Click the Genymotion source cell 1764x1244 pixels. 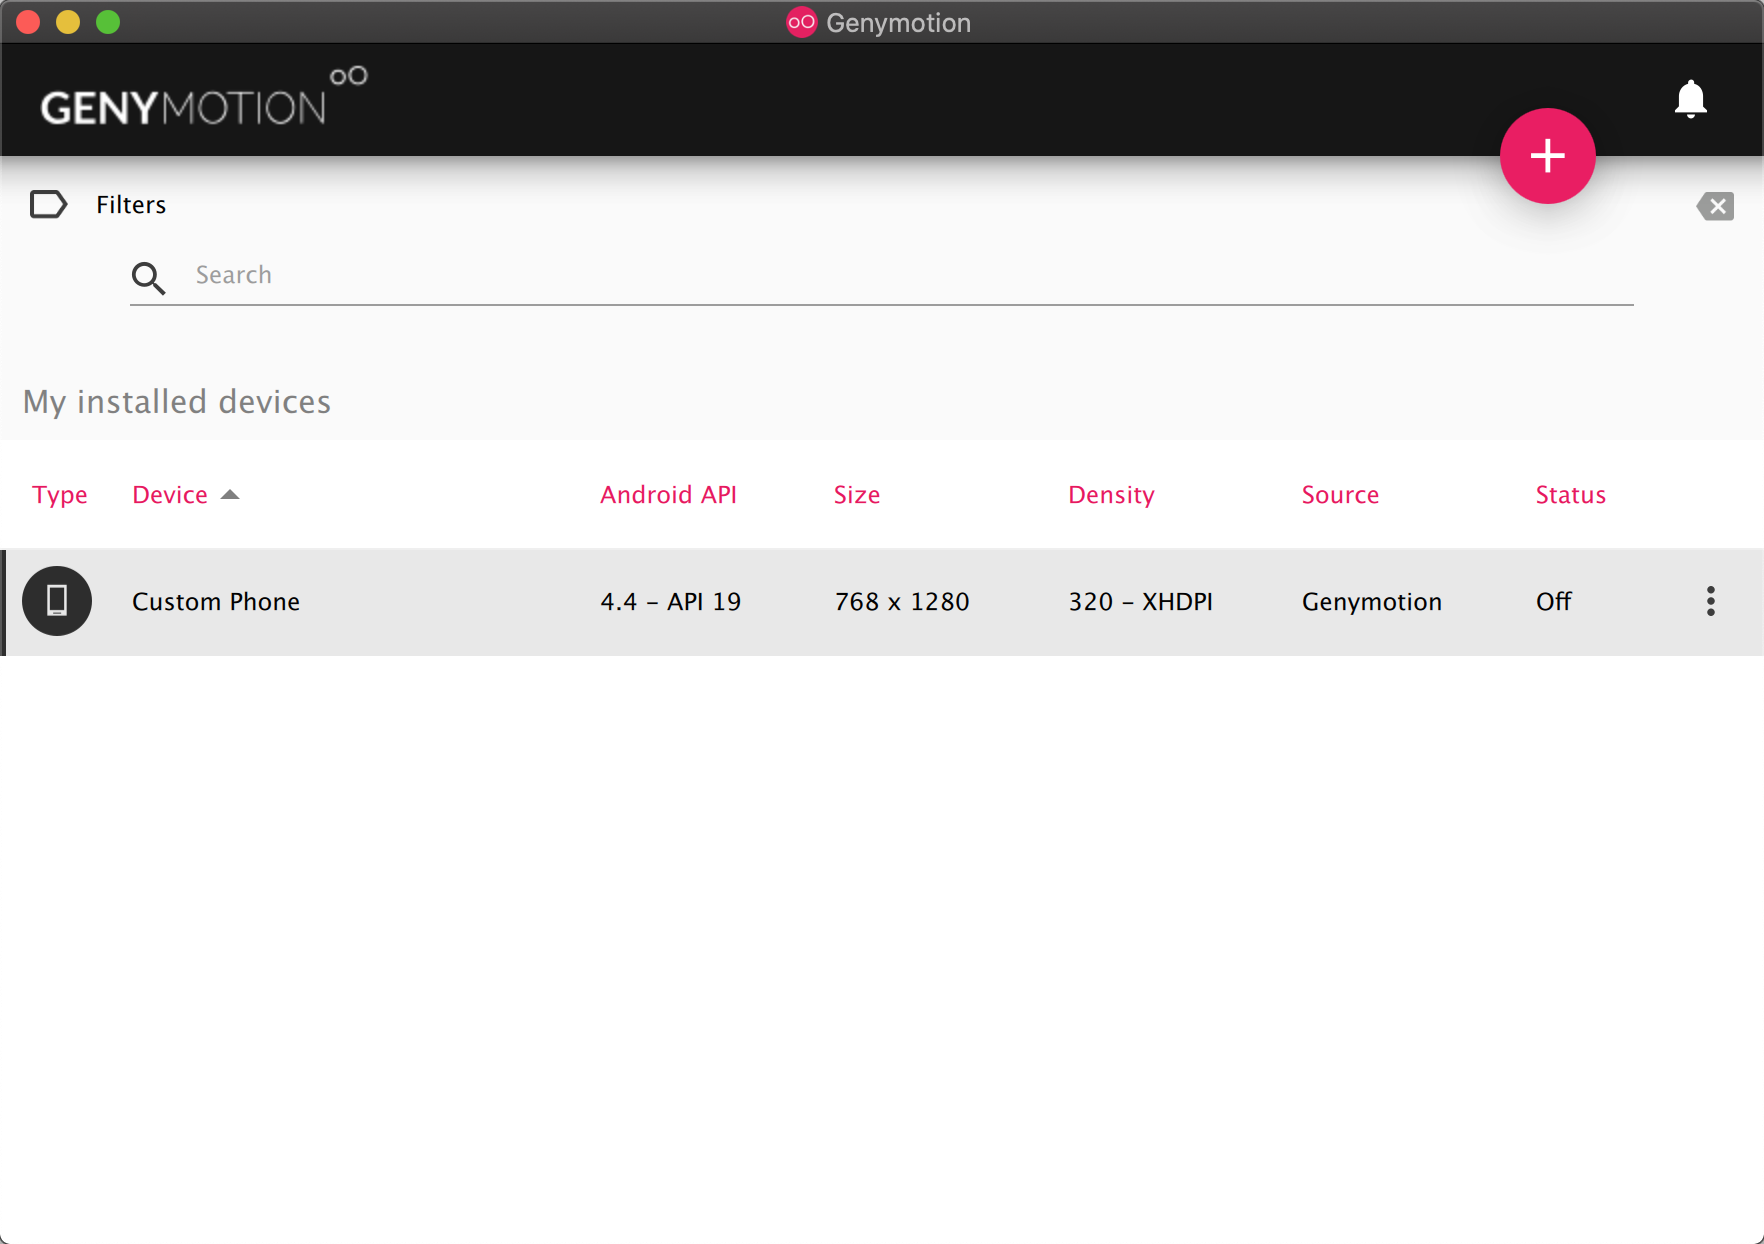click(1372, 601)
